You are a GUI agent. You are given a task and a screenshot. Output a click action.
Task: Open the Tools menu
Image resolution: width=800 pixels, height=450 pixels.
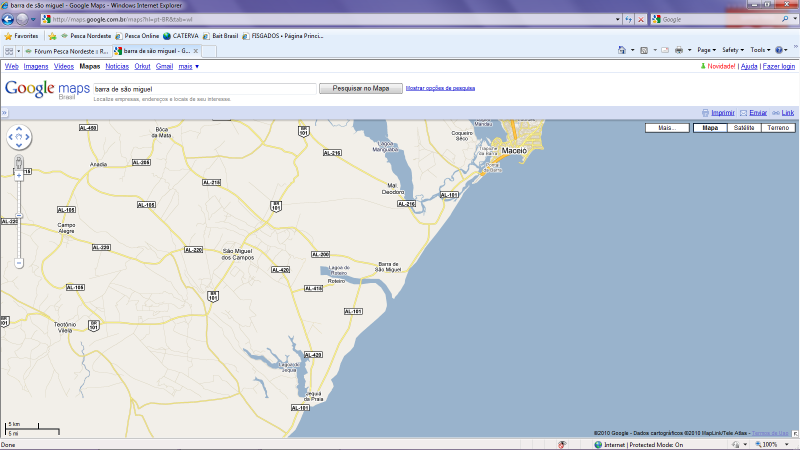(x=760, y=50)
